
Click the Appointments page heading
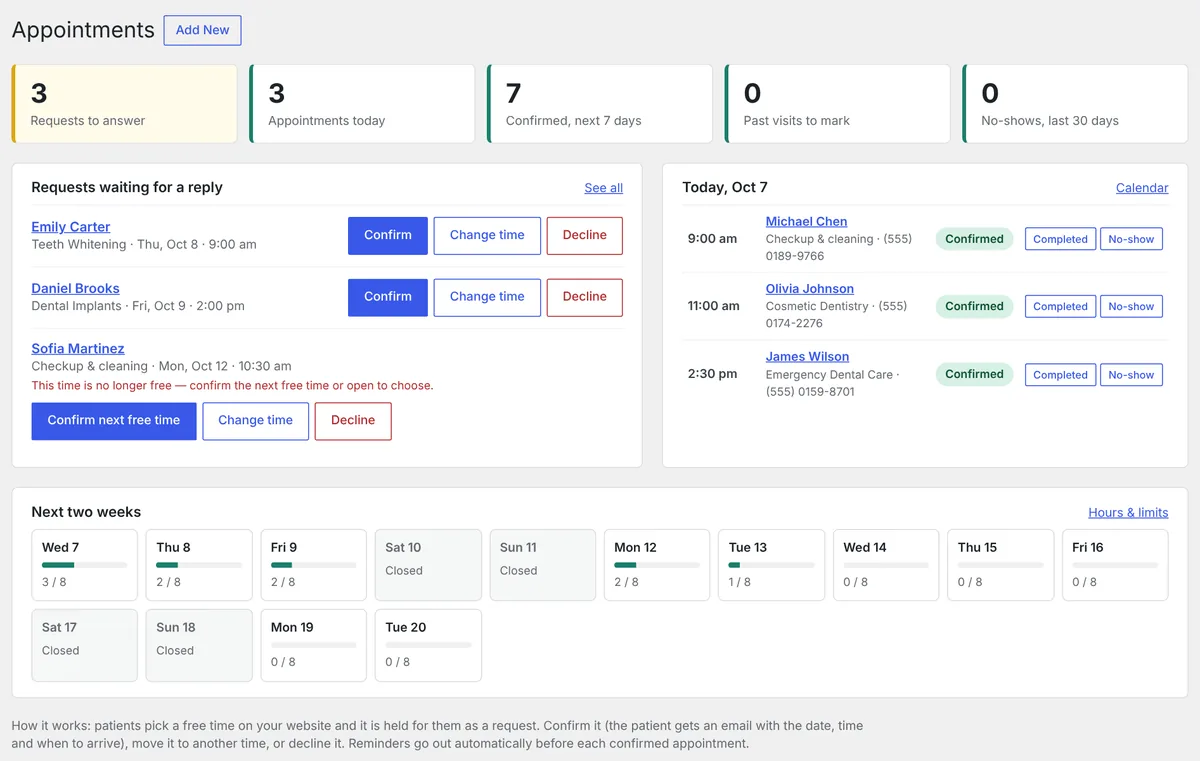tap(83, 30)
